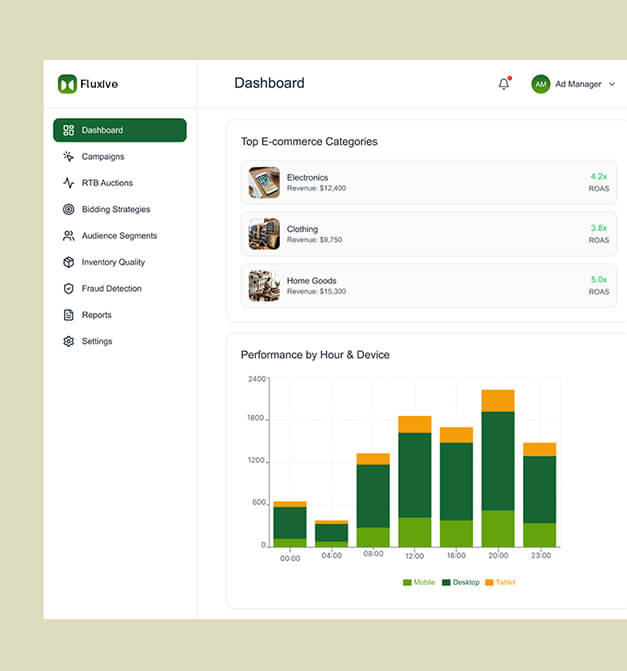Click the Fluxive brand name
The width and height of the screenshot is (627, 671).
pyautogui.click(x=99, y=84)
